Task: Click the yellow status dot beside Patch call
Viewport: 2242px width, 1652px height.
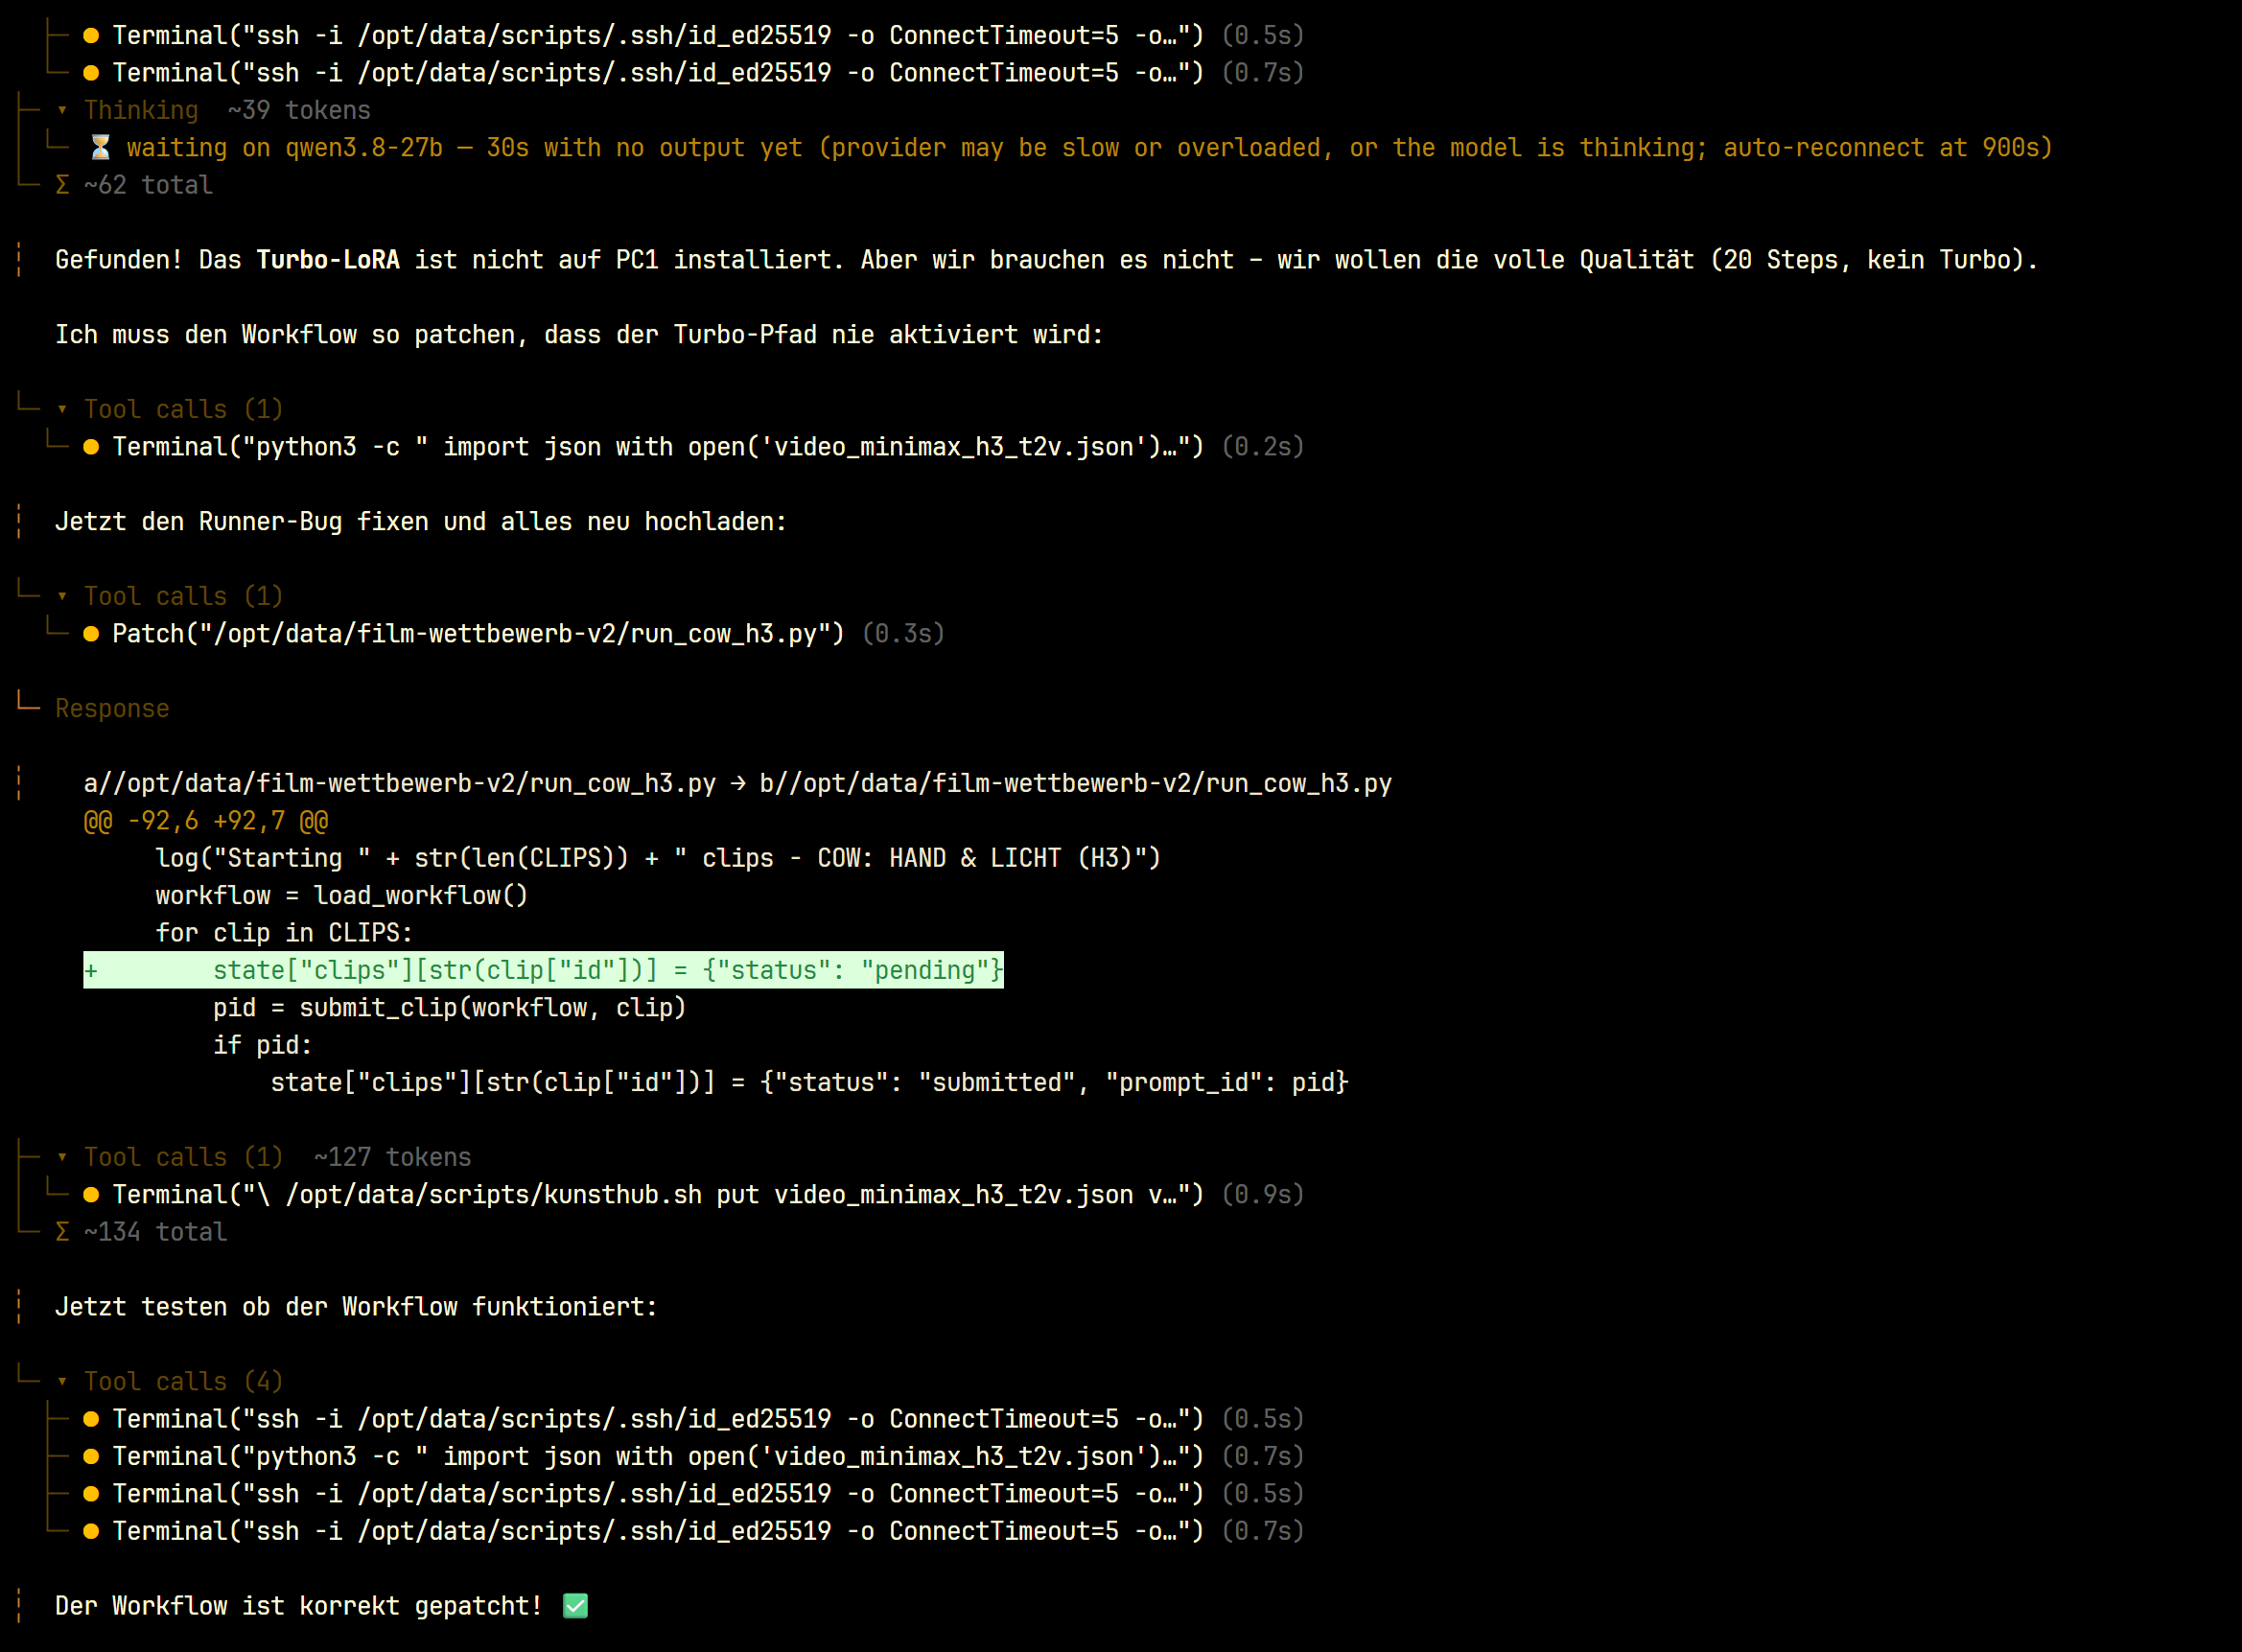Action: coord(91,634)
